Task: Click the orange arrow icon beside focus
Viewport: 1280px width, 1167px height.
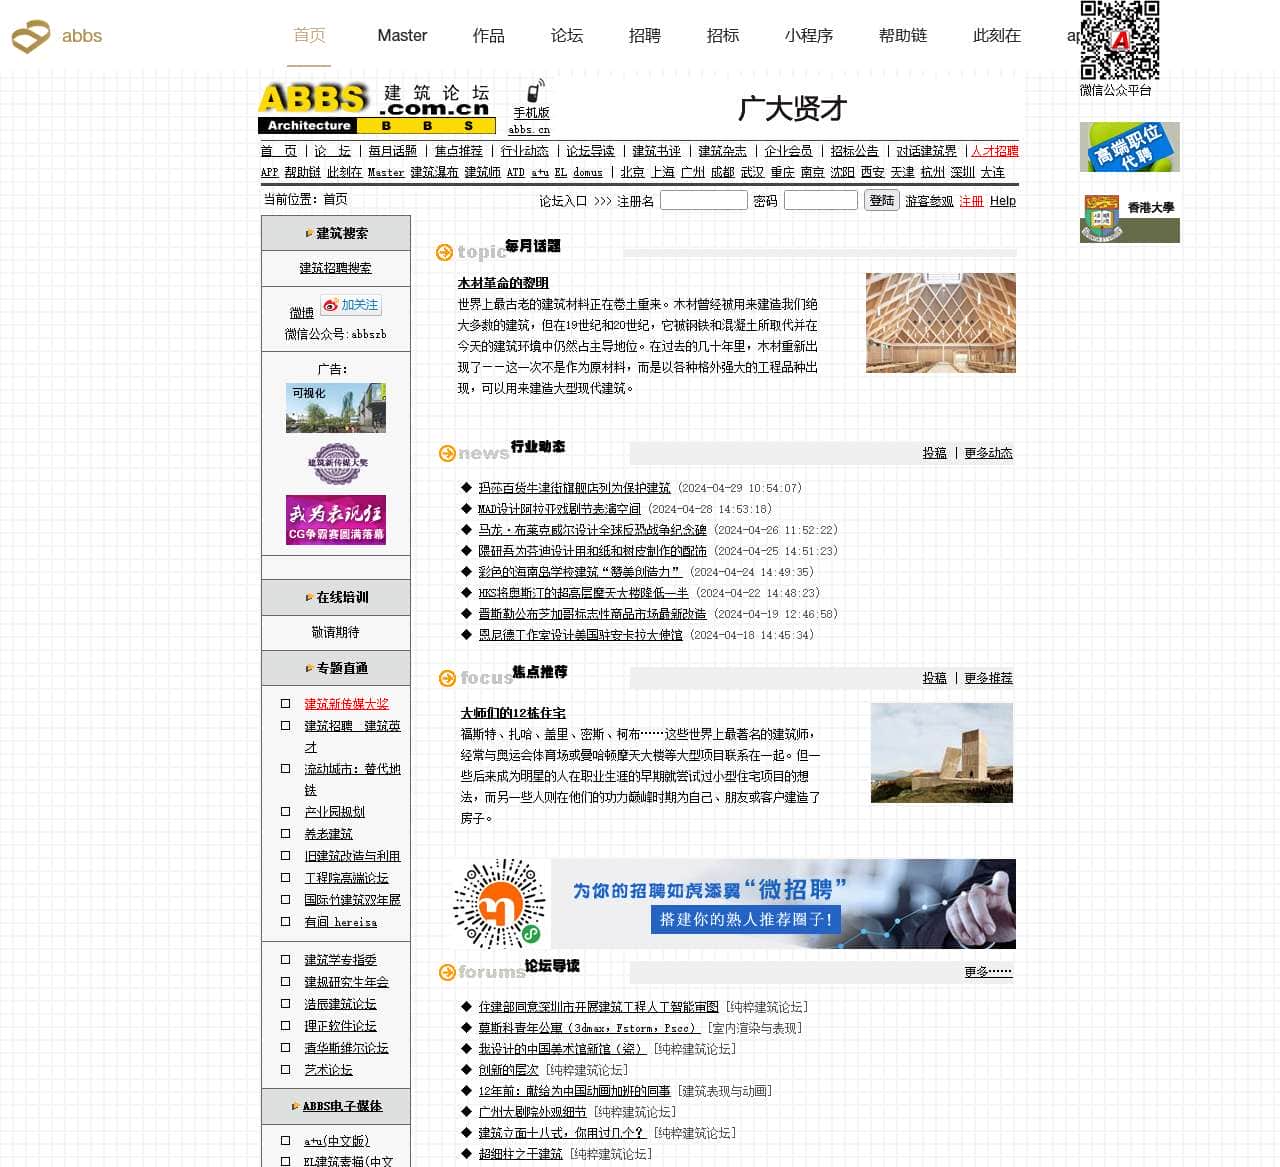Action: tap(447, 679)
